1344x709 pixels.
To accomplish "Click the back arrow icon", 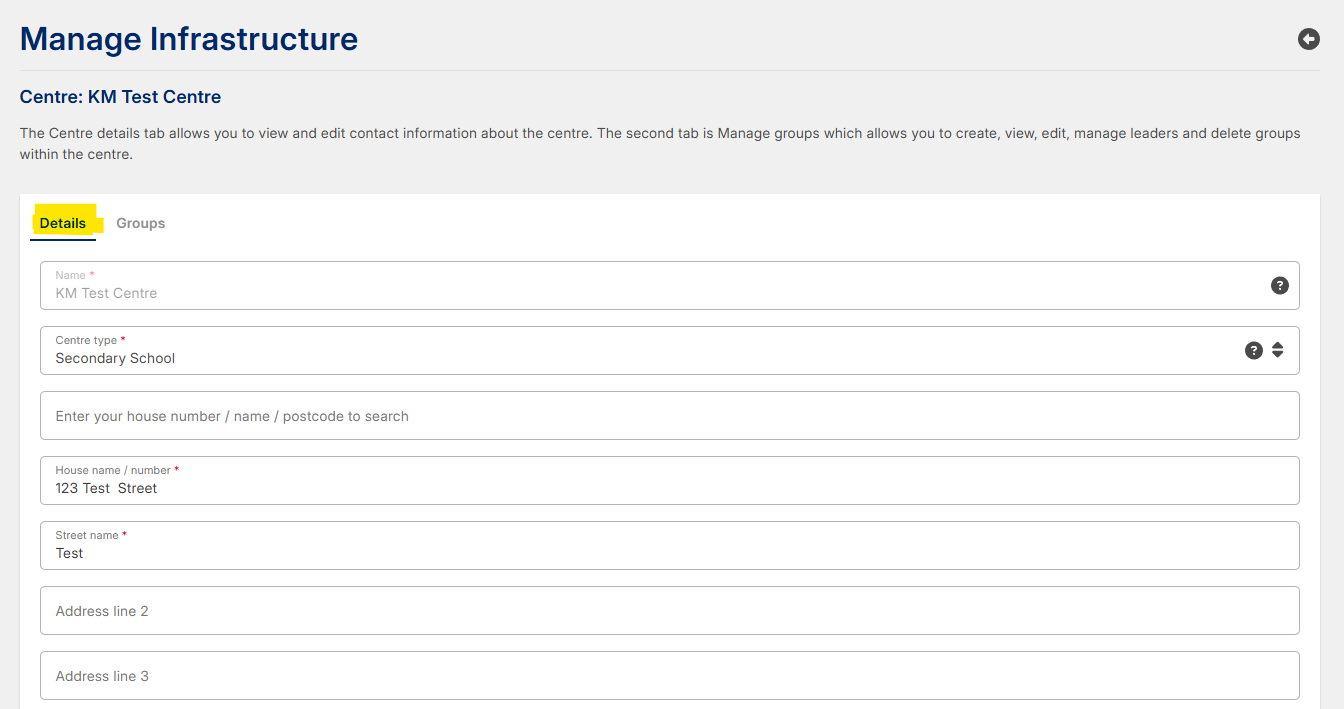I will [1308, 39].
